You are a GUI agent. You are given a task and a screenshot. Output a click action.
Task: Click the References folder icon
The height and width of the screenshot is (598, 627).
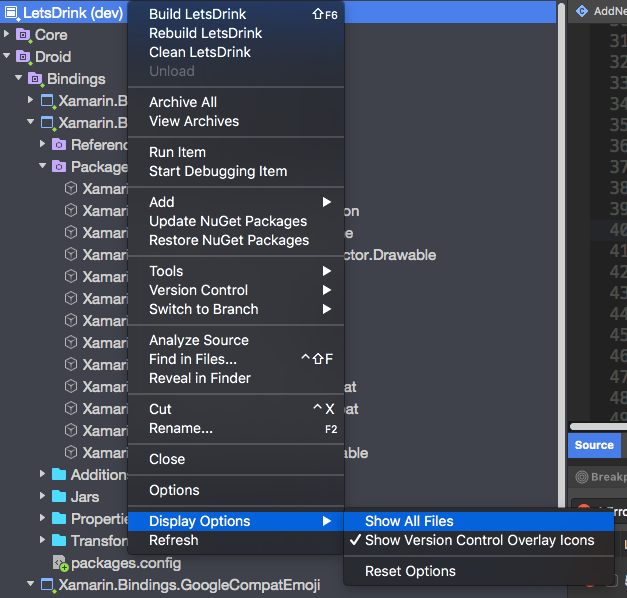tap(59, 145)
